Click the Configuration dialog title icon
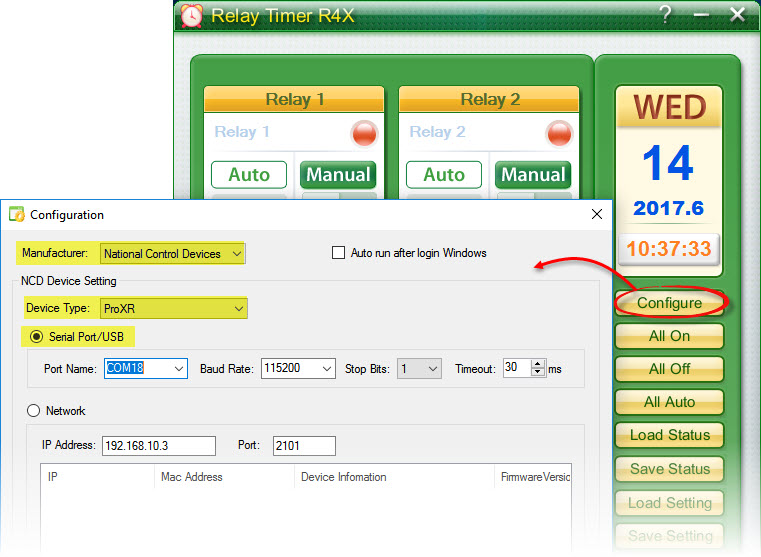This screenshot has width=761, height=557. pyautogui.click(x=17, y=214)
